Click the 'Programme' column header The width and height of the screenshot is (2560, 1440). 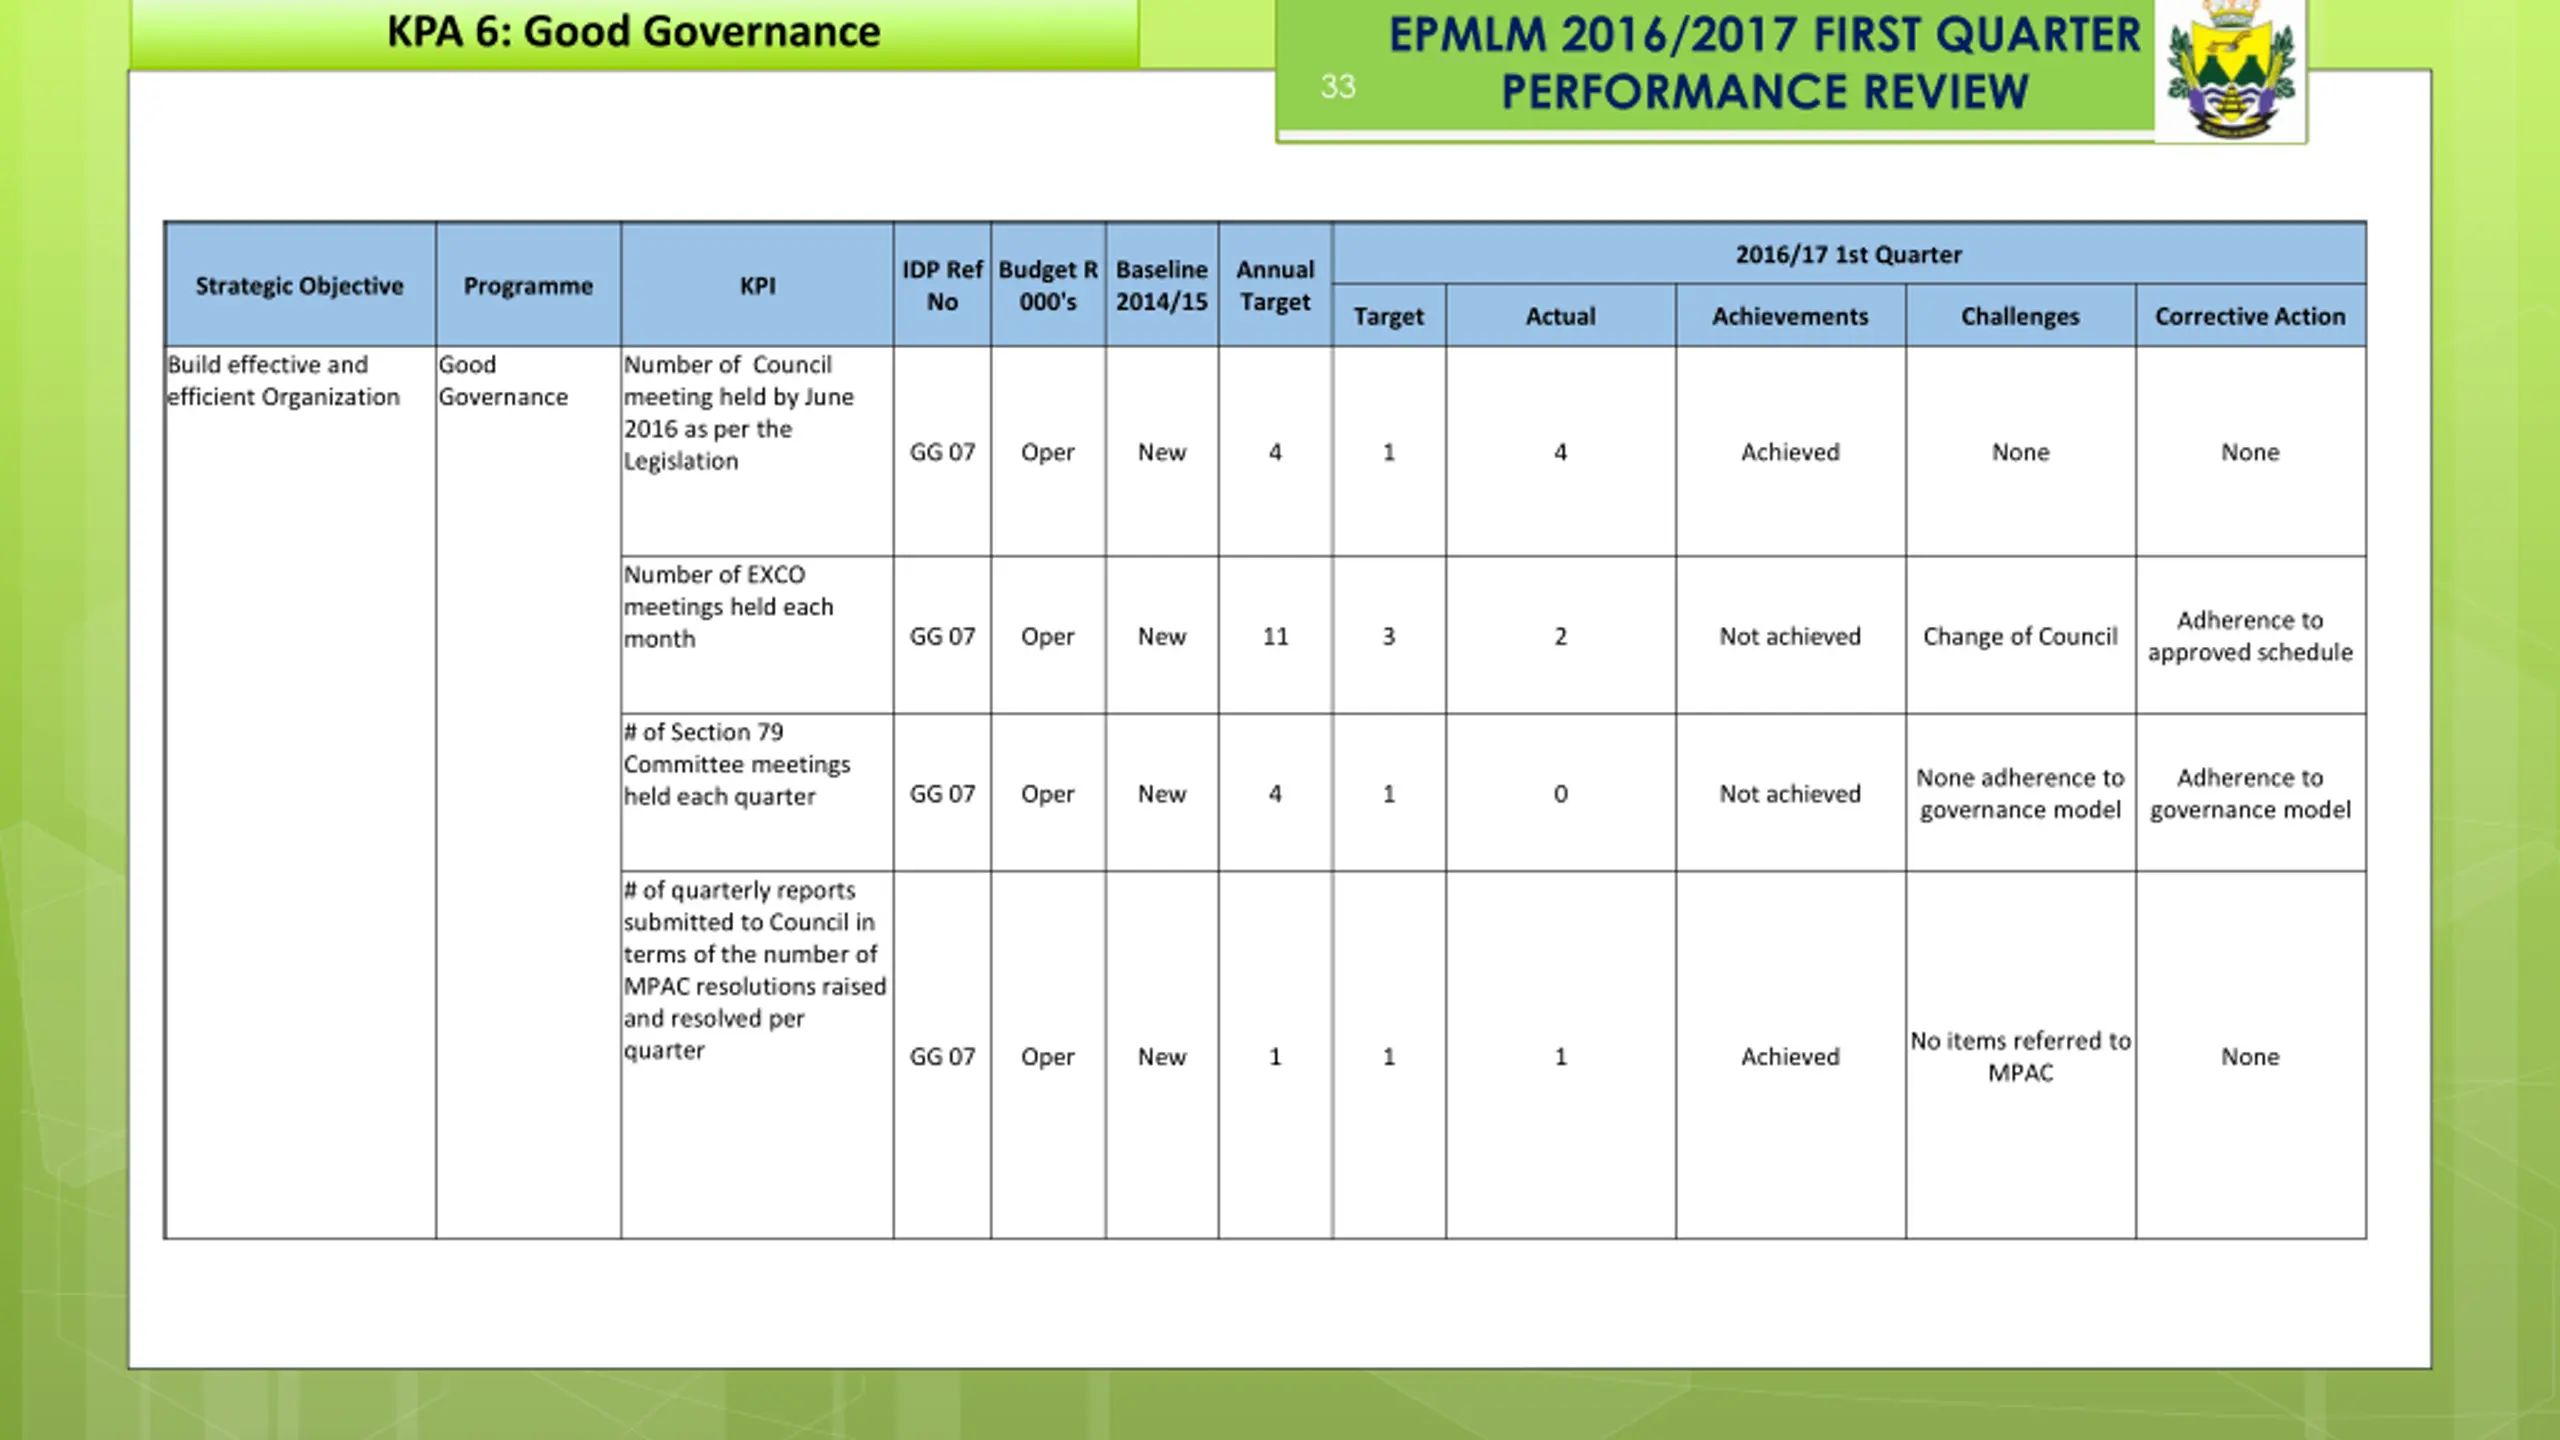(528, 286)
